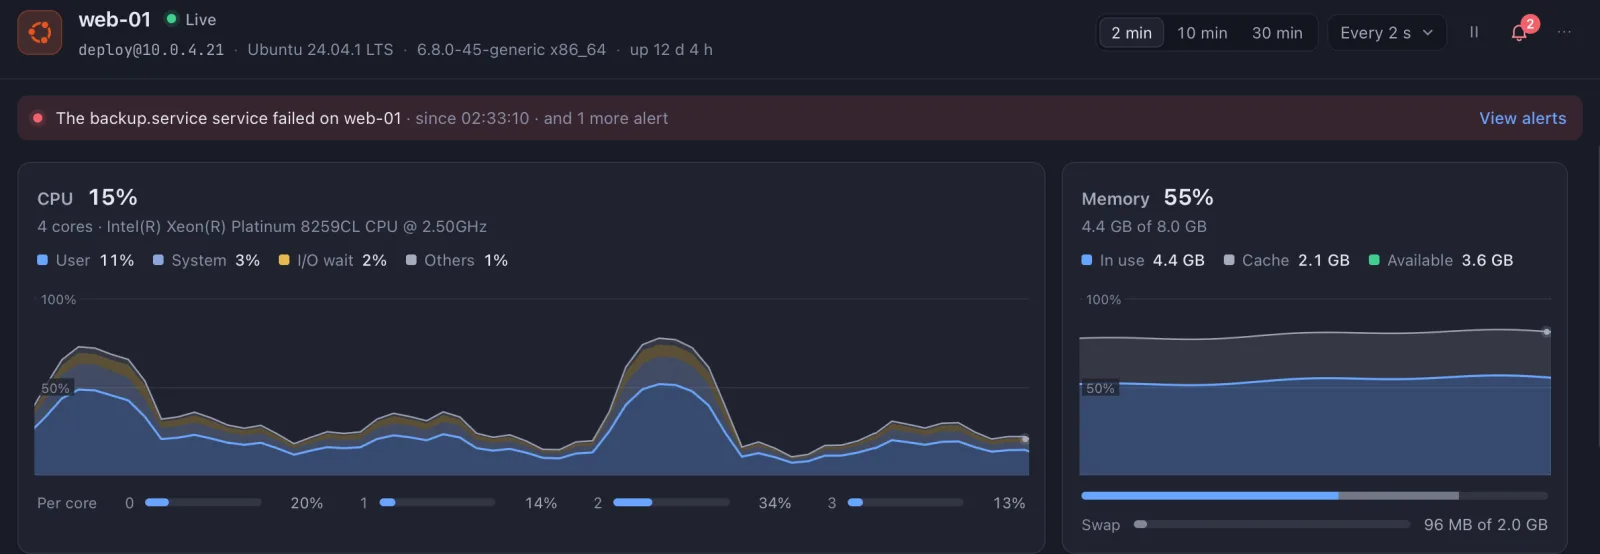The image size is (1600, 554).
Task: Click the core 0 usage bar at 20%
Action: click(203, 502)
